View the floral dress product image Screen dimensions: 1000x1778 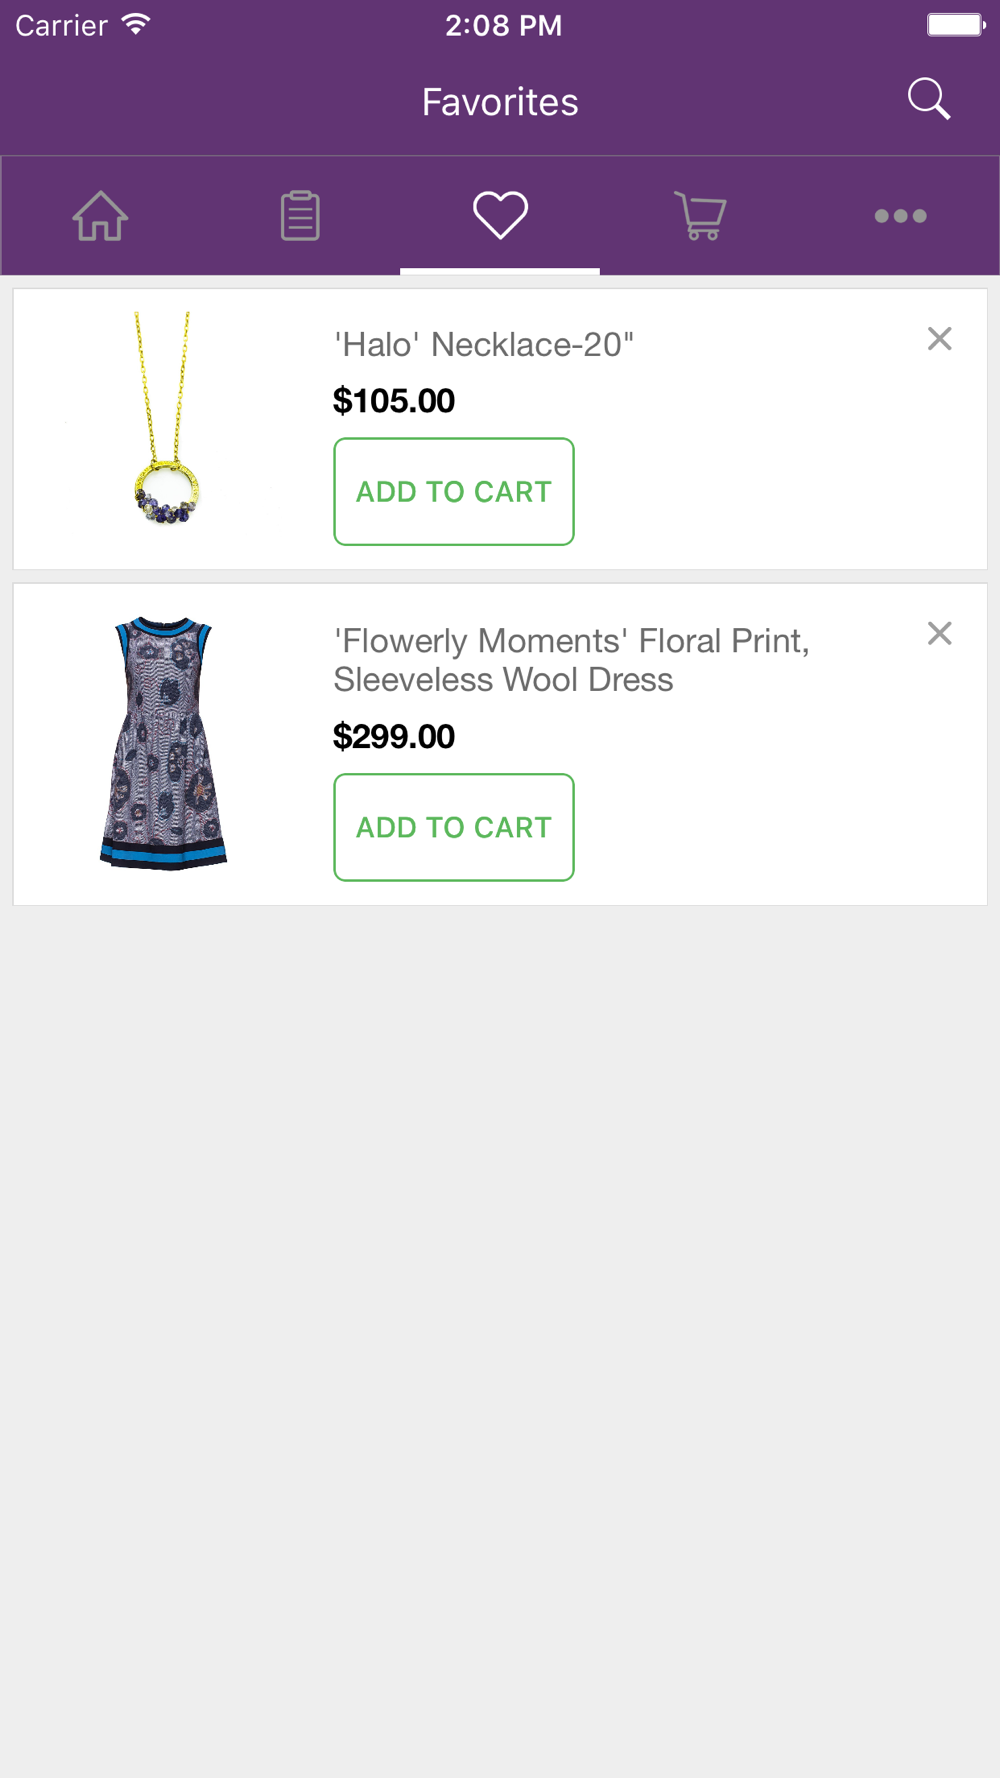tap(164, 743)
